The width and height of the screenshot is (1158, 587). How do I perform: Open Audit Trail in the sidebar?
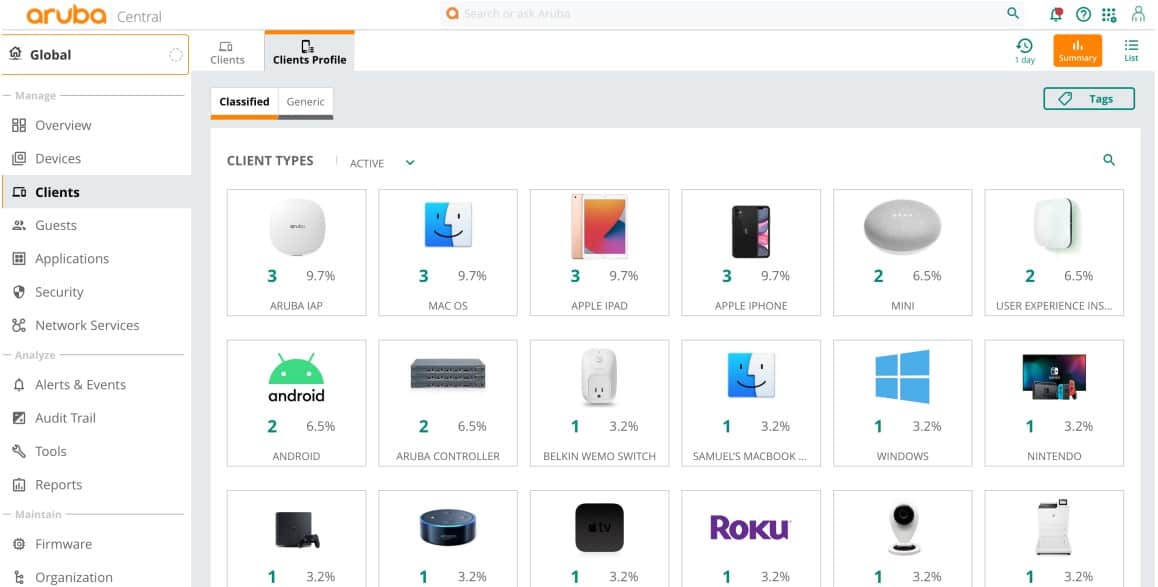click(95, 418)
